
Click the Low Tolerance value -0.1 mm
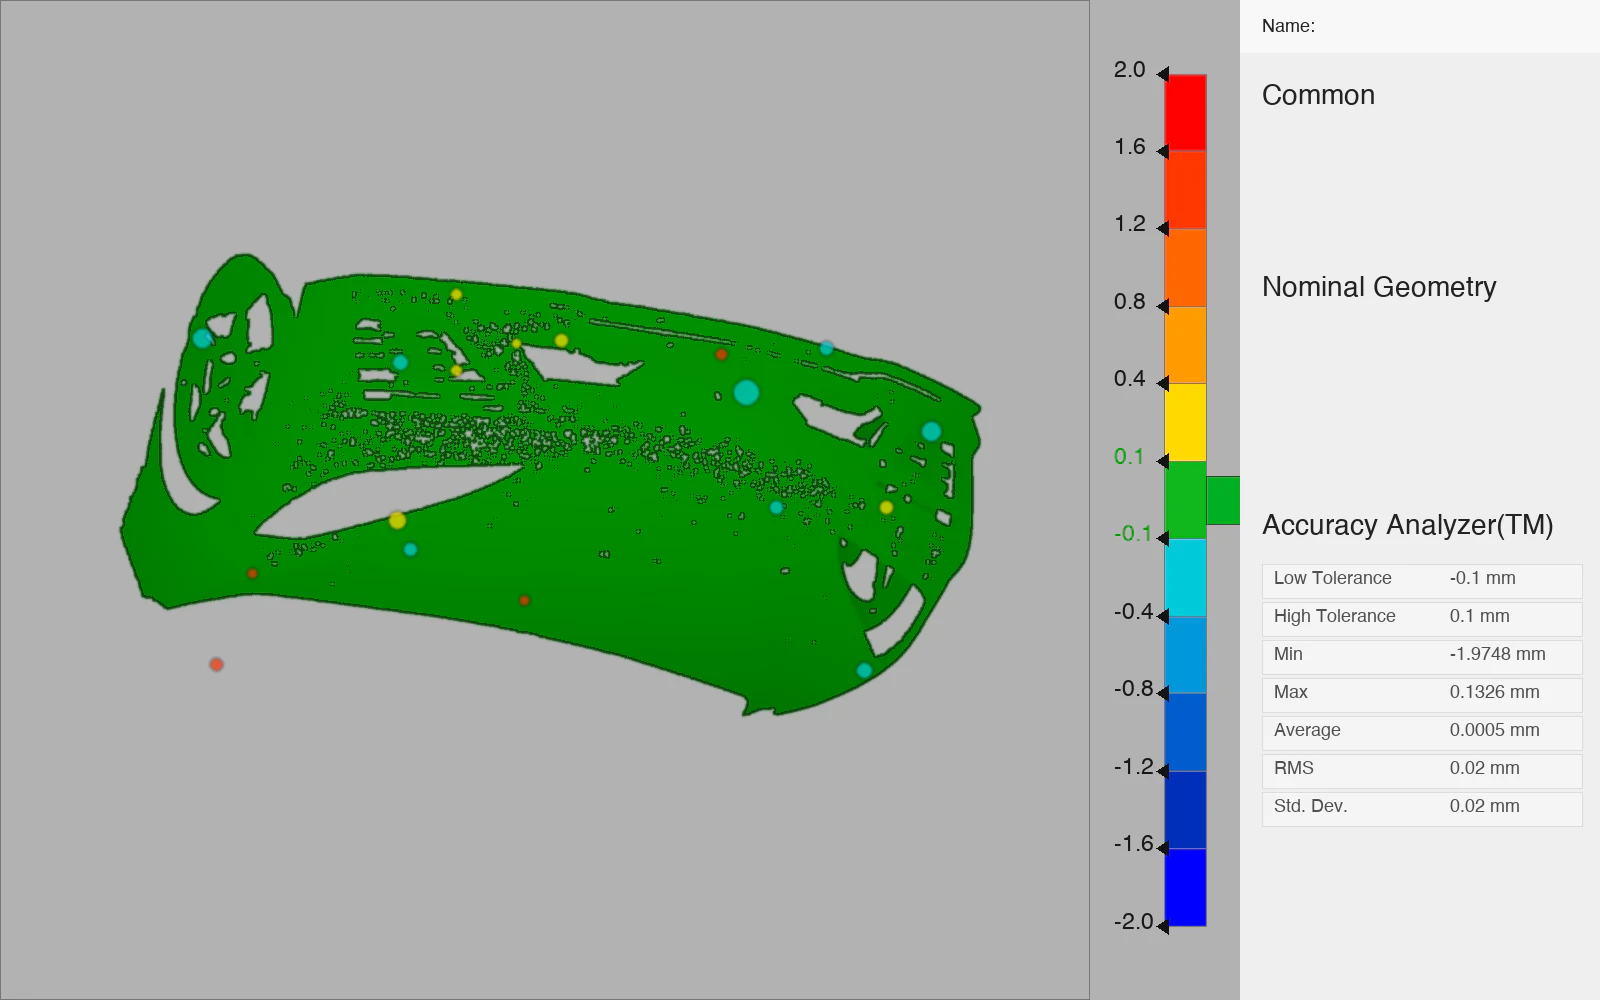(x=1483, y=578)
